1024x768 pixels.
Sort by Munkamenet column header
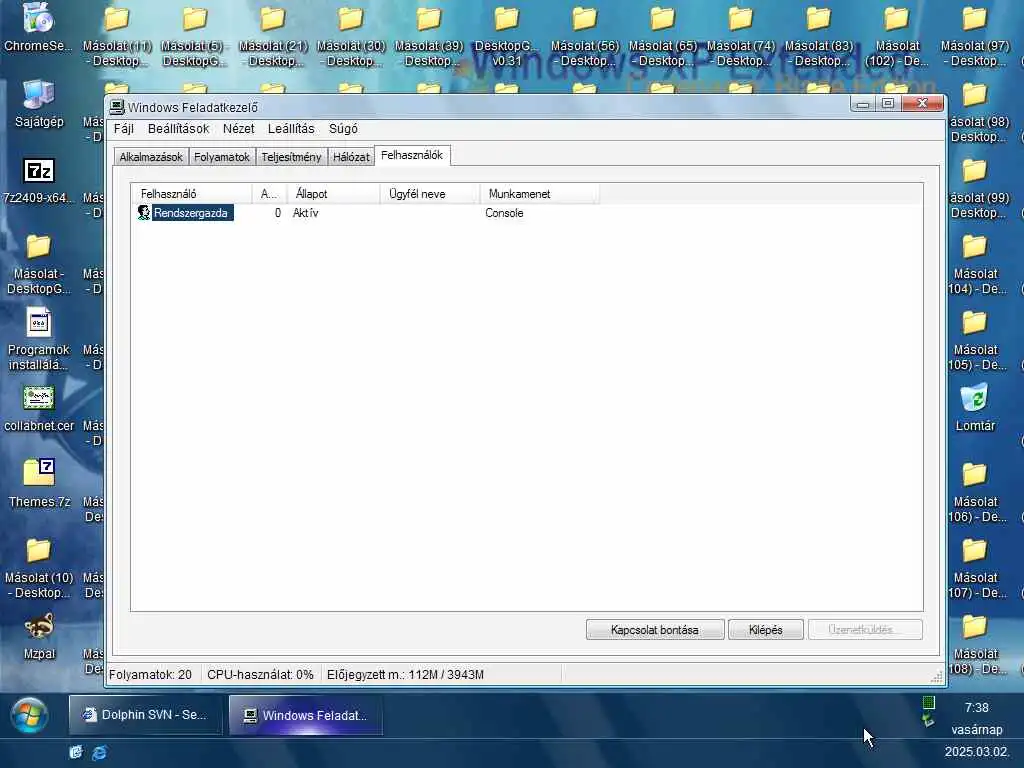point(539,194)
